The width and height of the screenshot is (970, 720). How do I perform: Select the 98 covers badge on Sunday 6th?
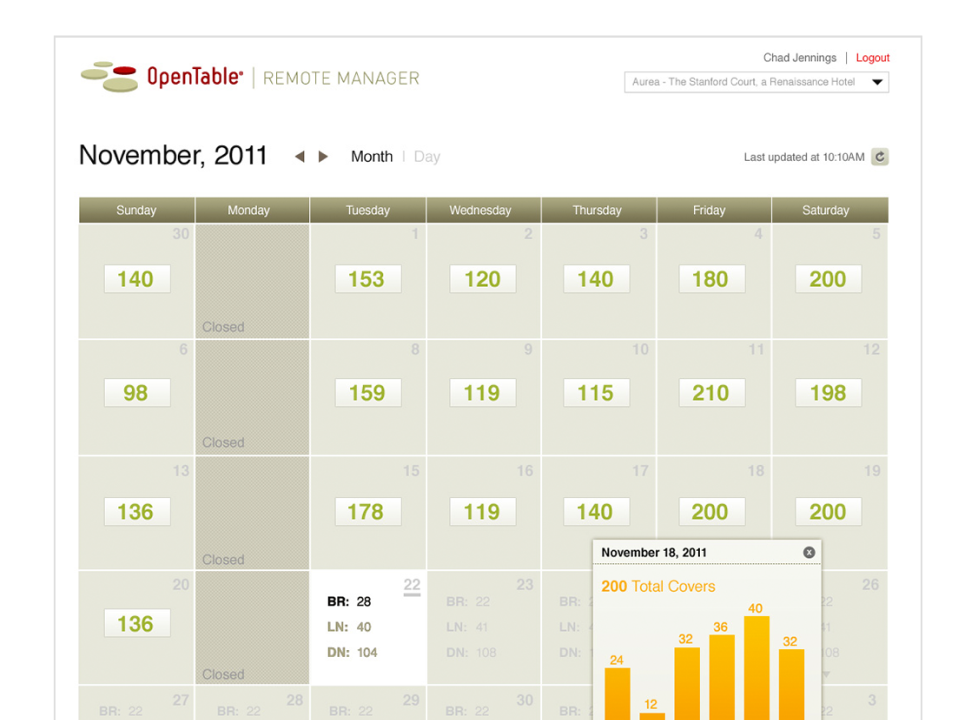[x=136, y=393]
